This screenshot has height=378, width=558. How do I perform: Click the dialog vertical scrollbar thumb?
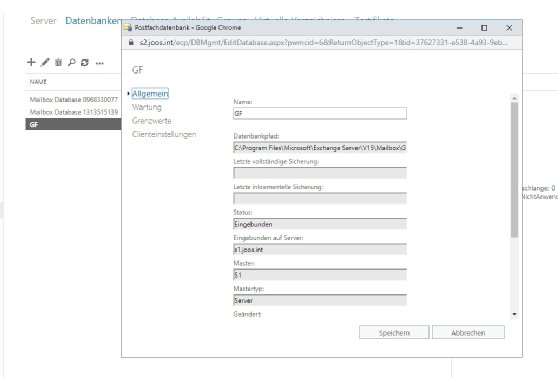coord(514,170)
